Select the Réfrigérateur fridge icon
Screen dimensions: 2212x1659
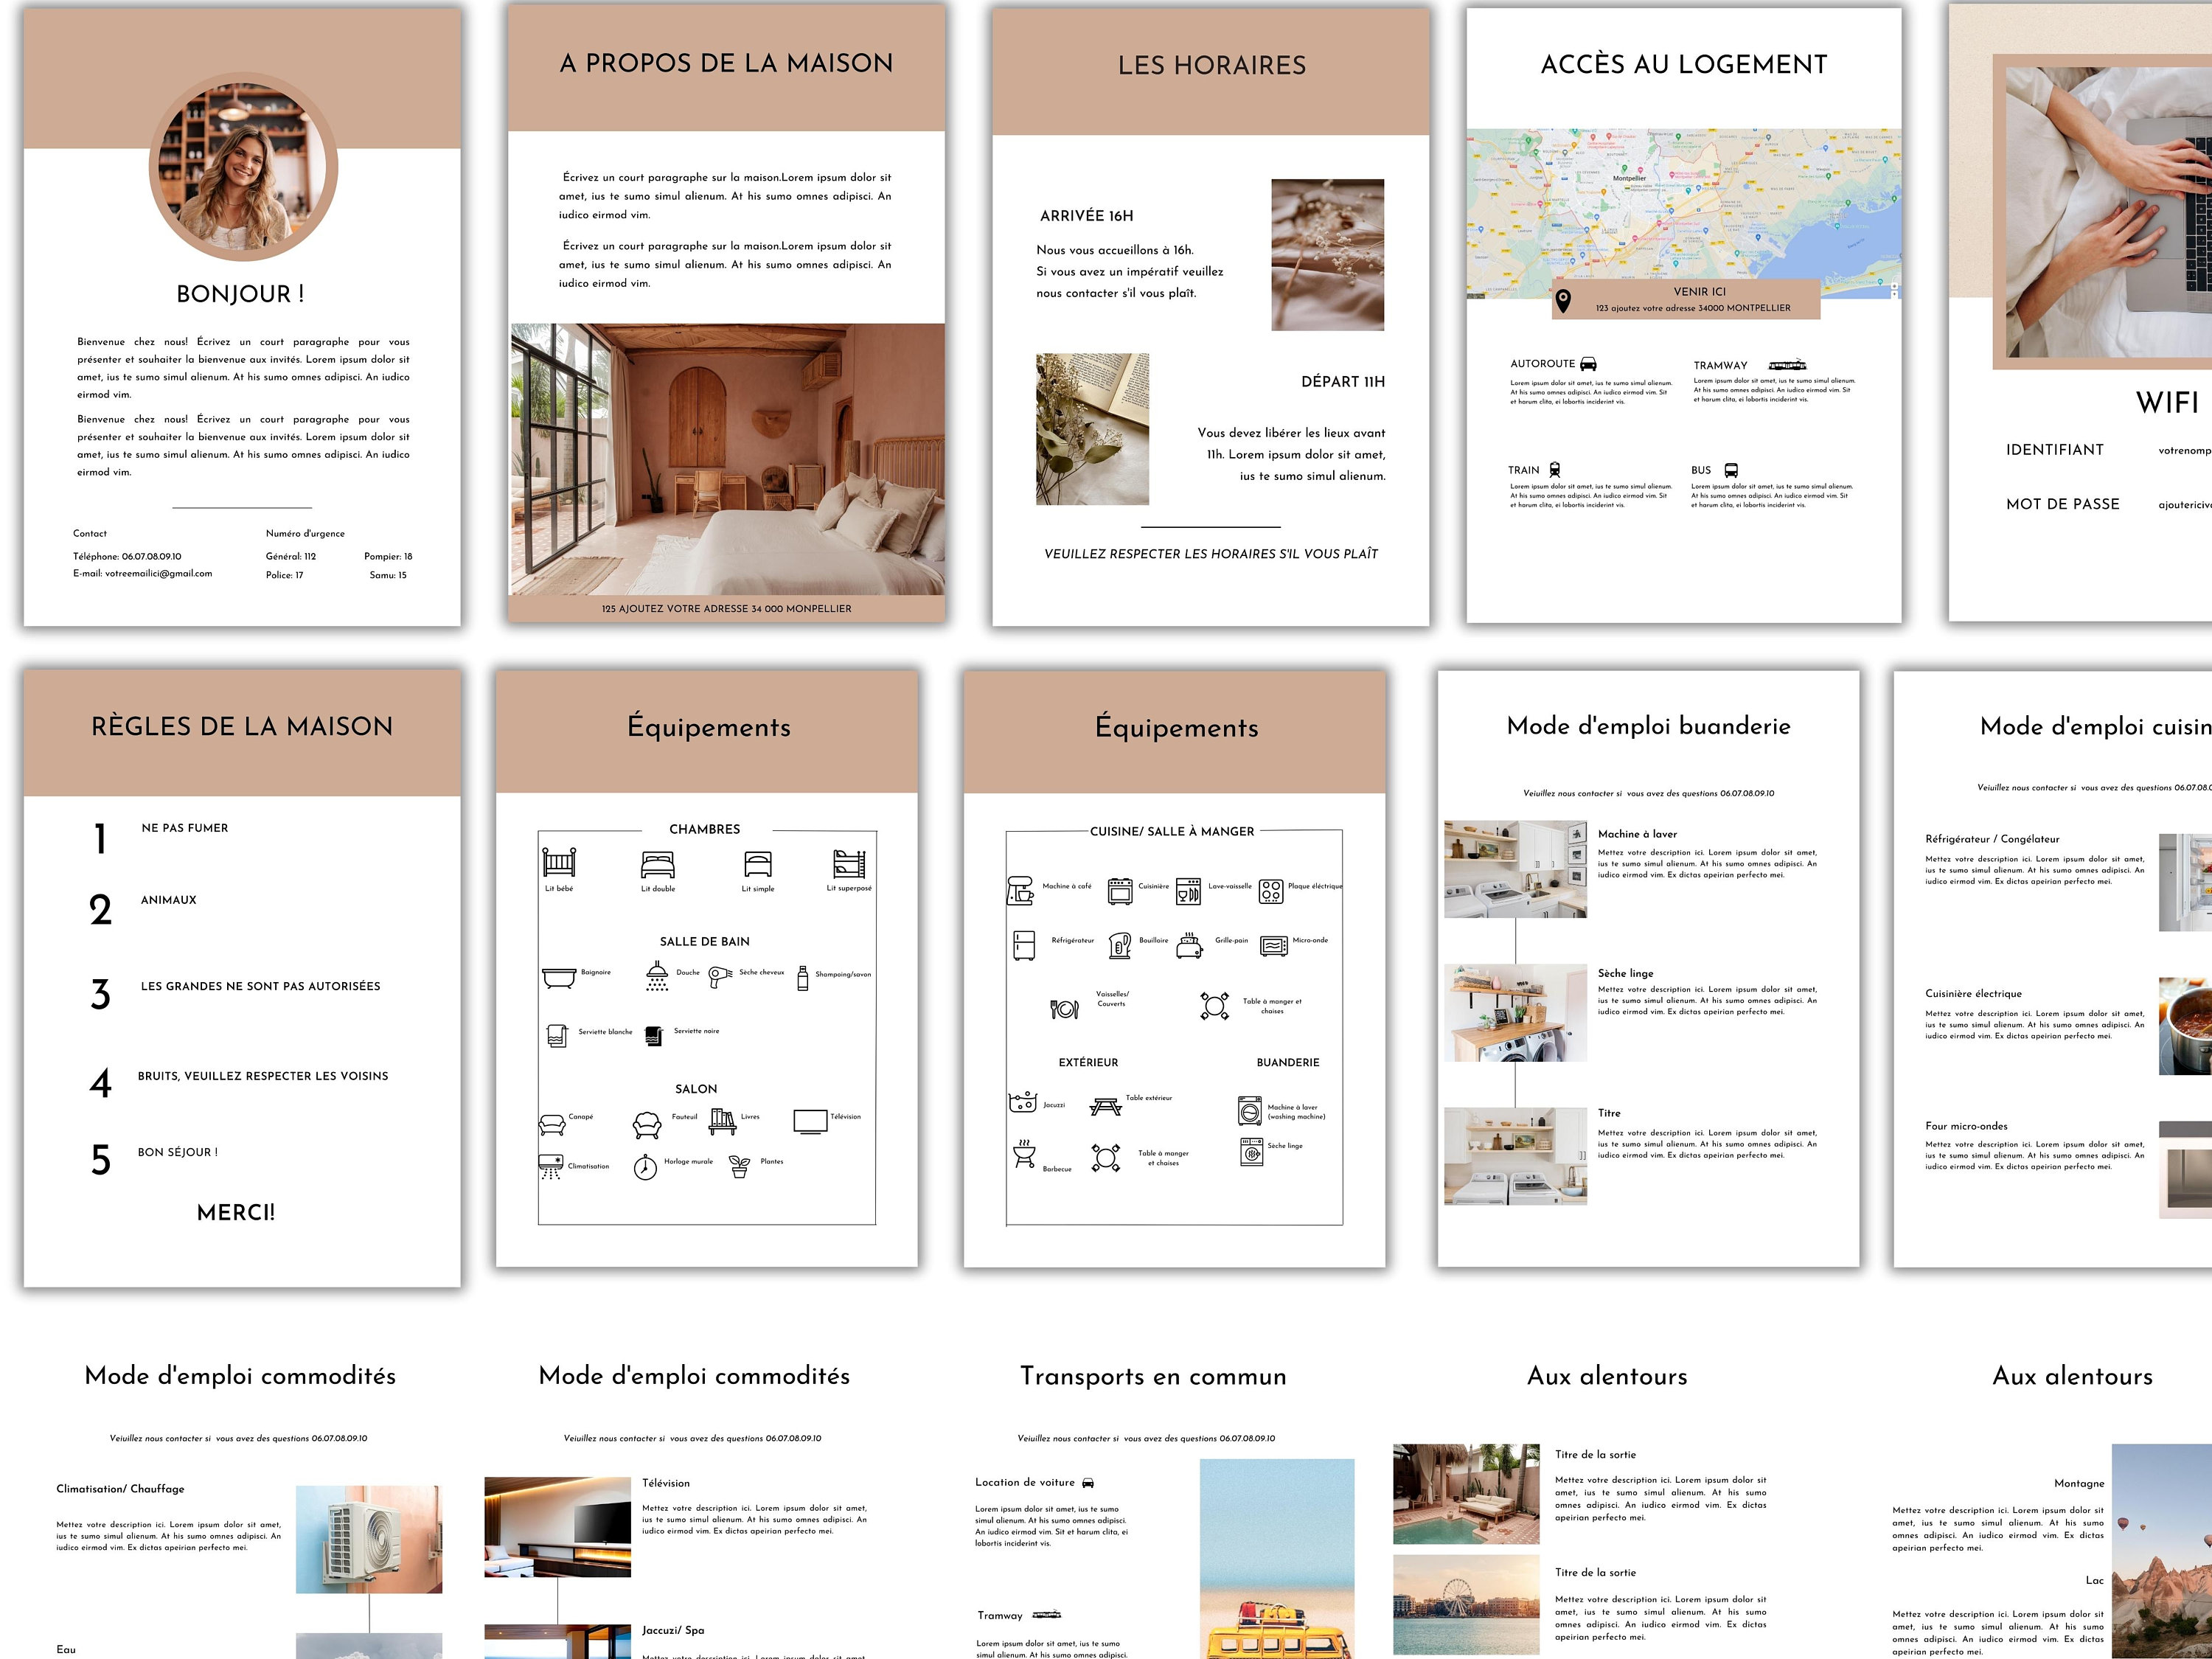pos(1024,945)
